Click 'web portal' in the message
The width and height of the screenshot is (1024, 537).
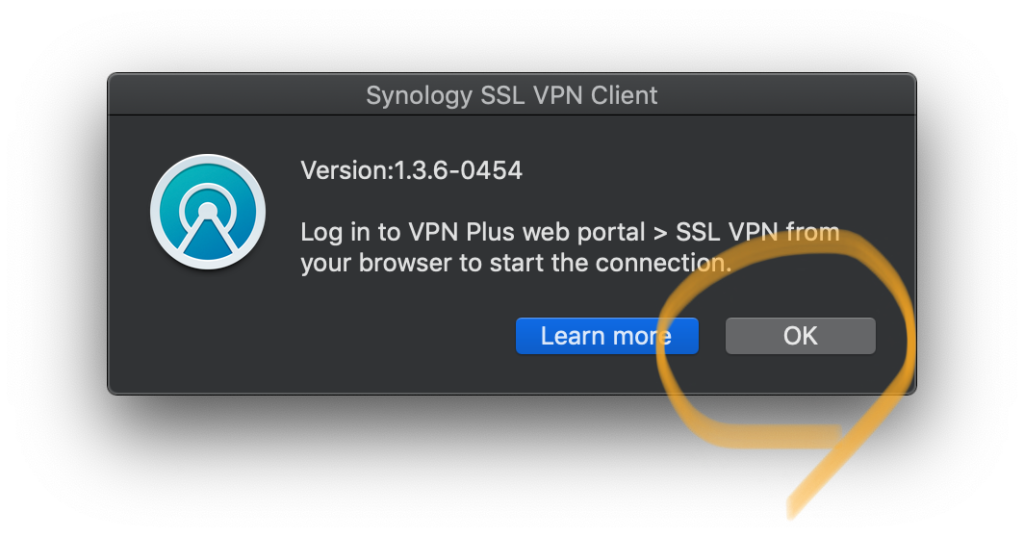click(571, 232)
